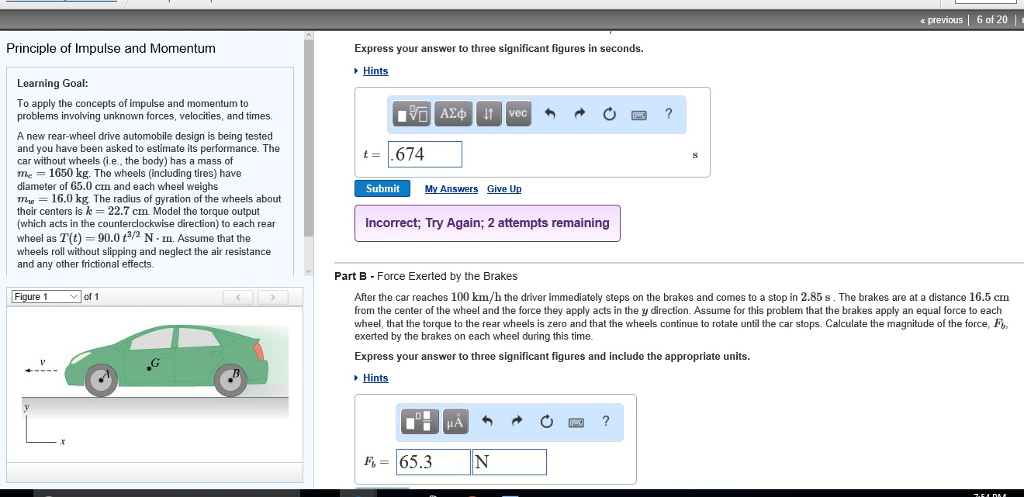The image size is (1024, 497).
Task: Reset the Part A answer field
Action: coord(609,115)
